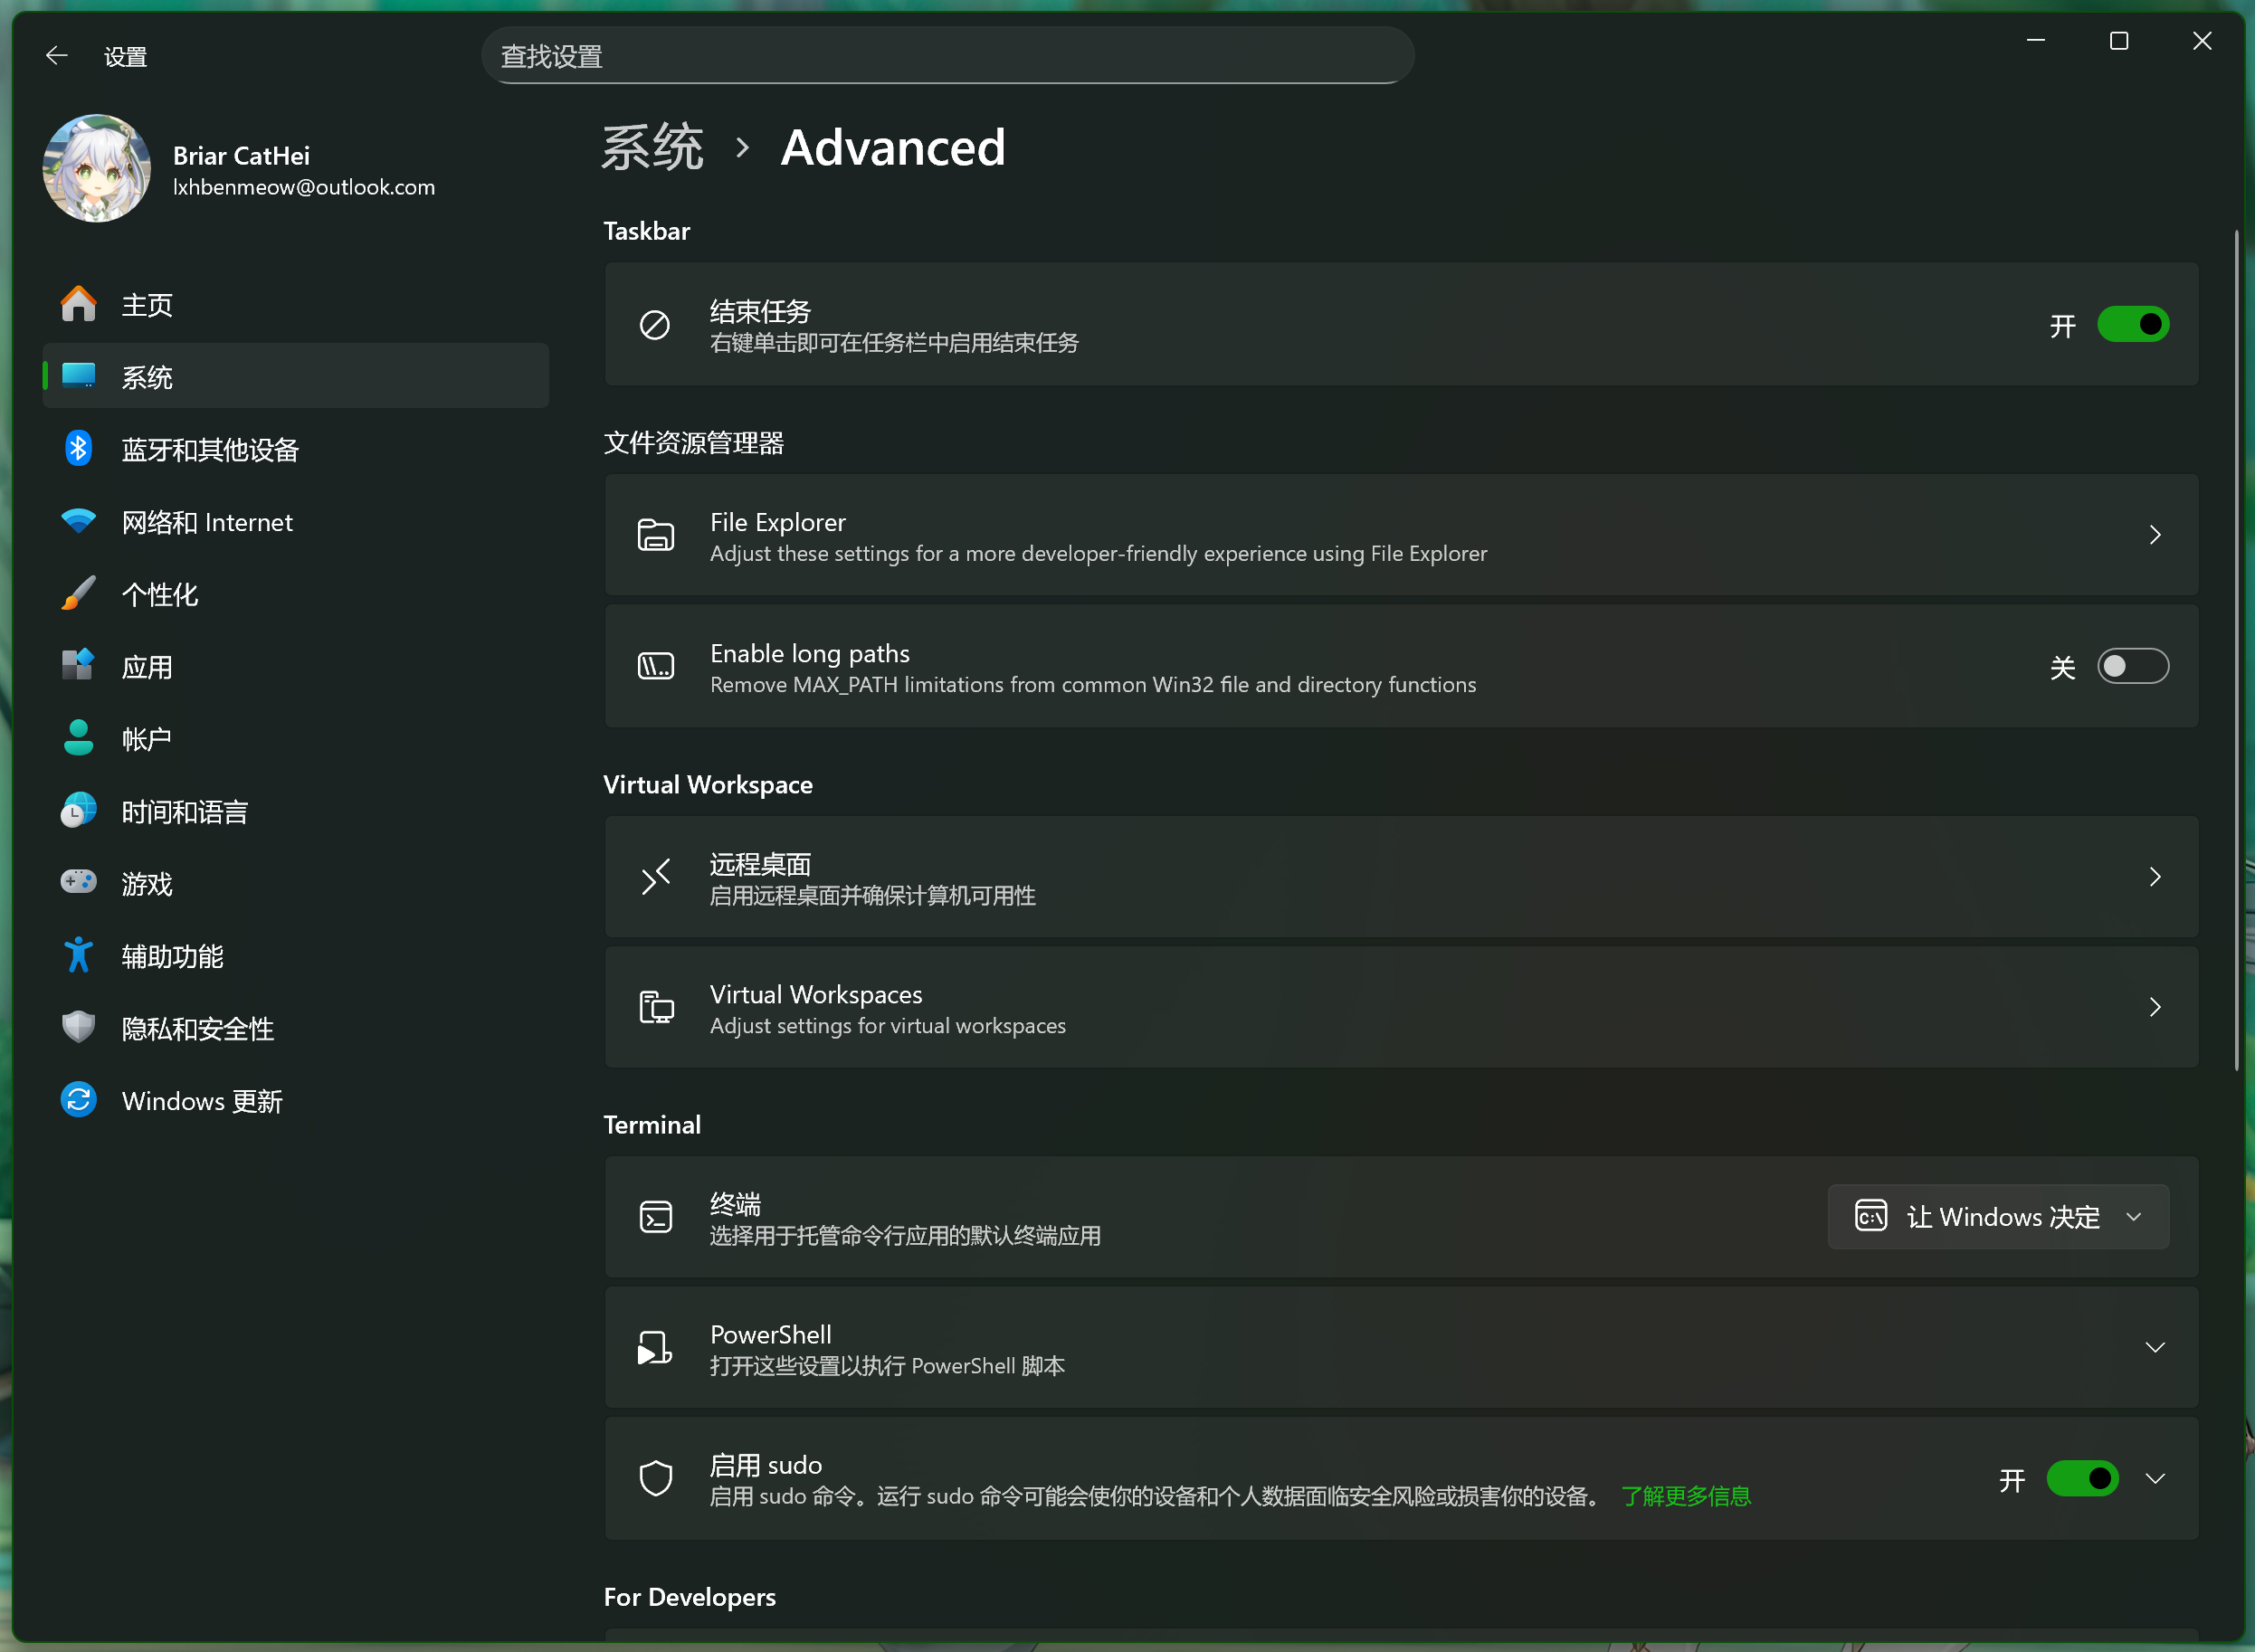The width and height of the screenshot is (2255, 1652).
Task: Select Apps in the sidebar menu
Action: [147, 667]
